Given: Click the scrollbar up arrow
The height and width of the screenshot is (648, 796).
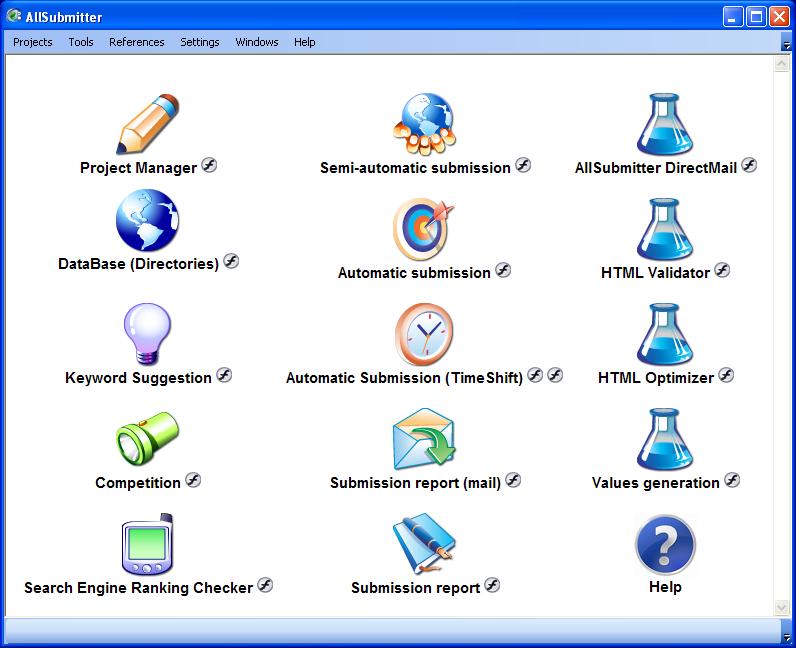Looking at the screenshot, I should click(781, 63).
